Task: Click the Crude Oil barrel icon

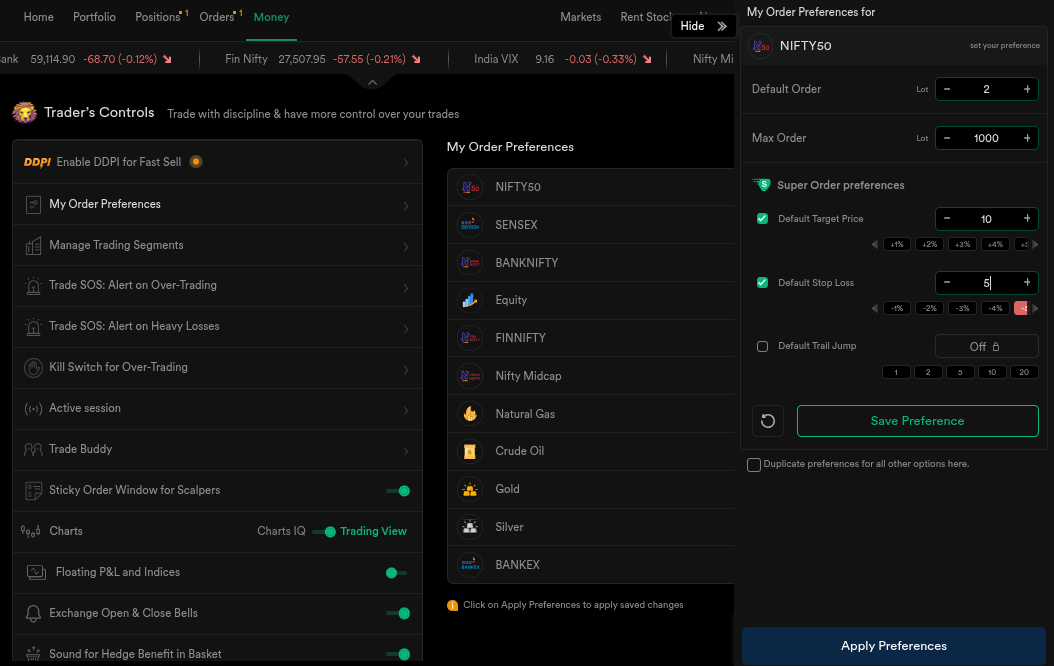Action: (469, 451)
